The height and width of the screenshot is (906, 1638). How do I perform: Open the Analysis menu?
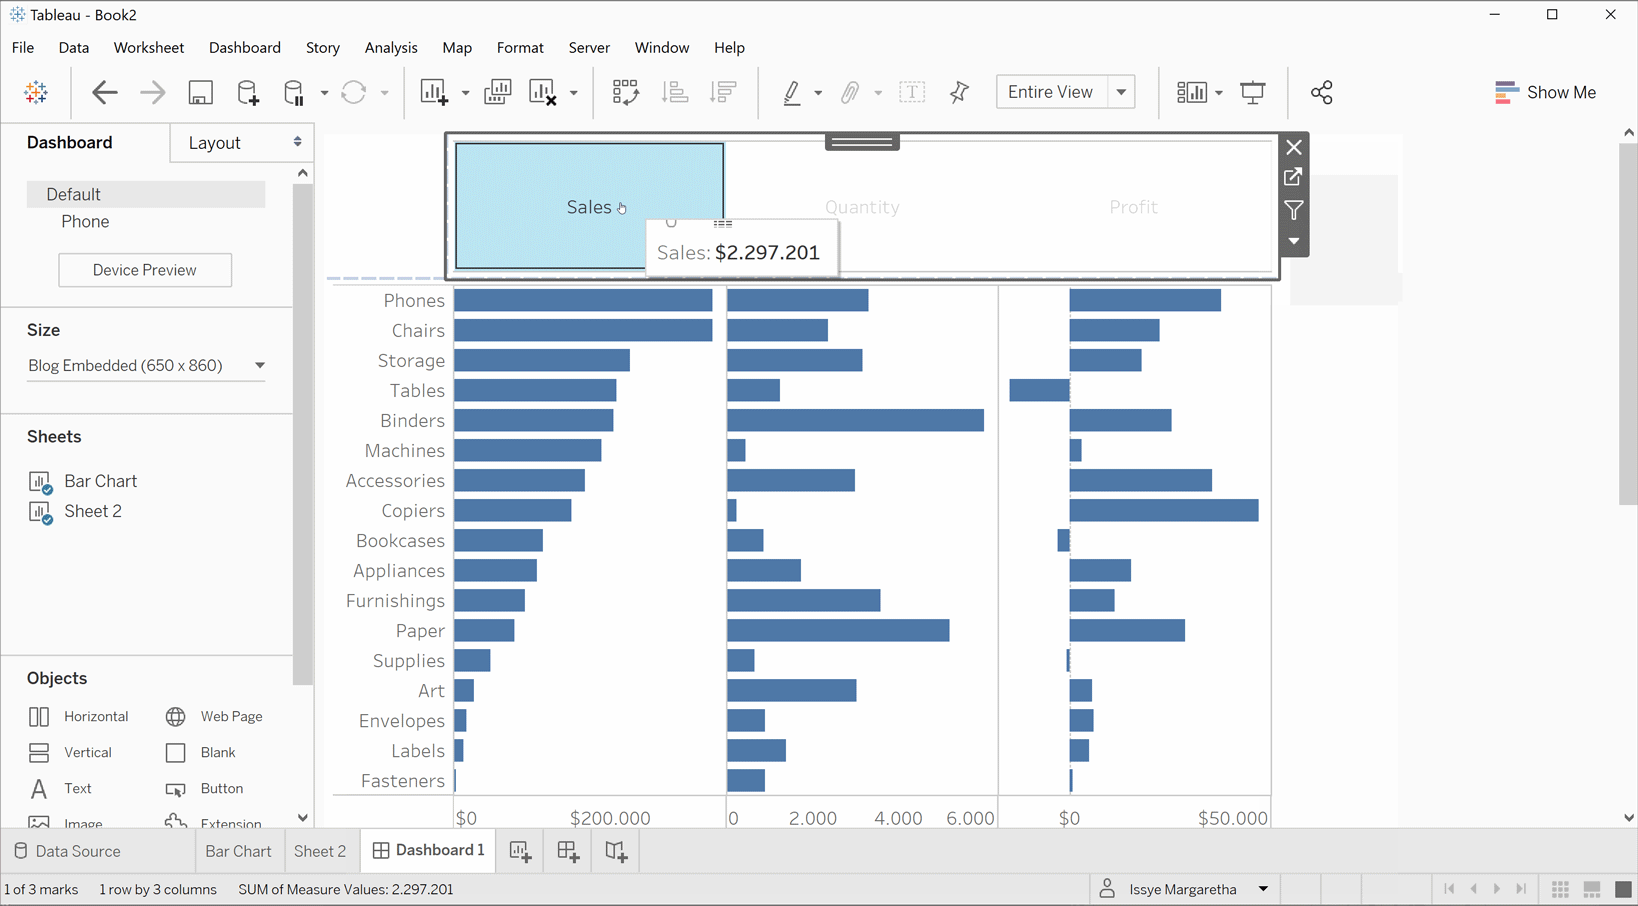click(x=390, y=48)
